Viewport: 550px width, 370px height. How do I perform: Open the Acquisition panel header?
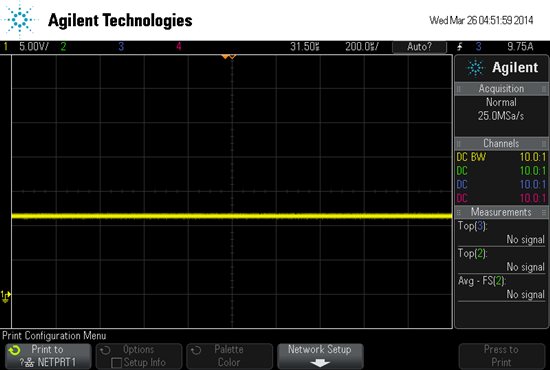coord(501,89)
